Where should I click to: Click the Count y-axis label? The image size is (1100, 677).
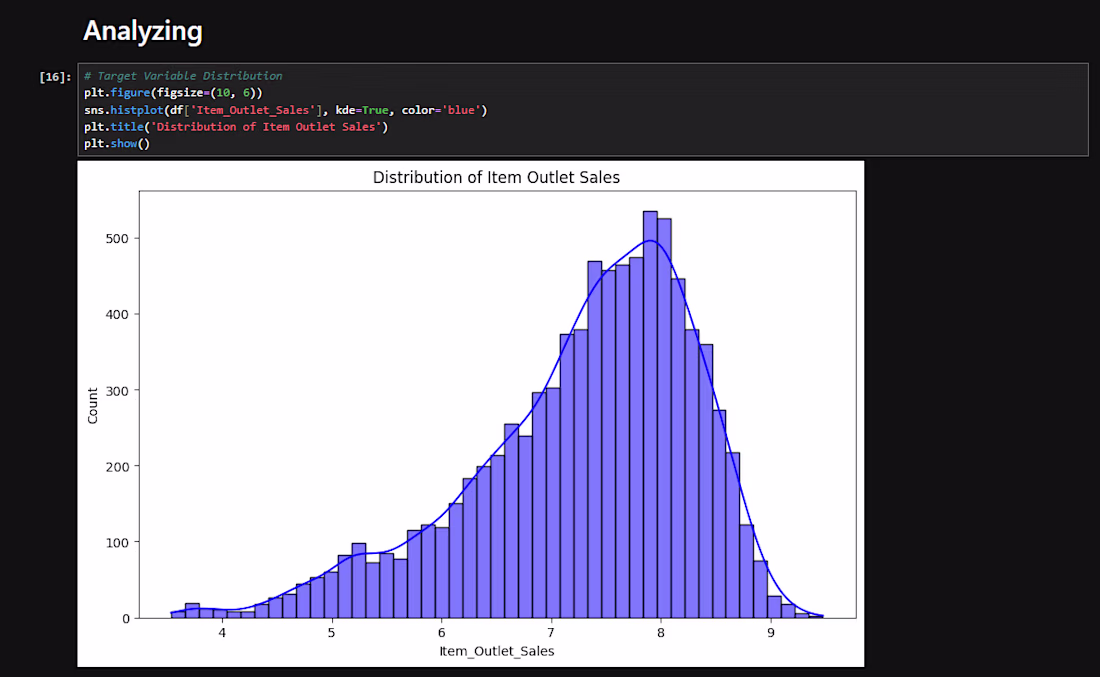tap(93, 405)
